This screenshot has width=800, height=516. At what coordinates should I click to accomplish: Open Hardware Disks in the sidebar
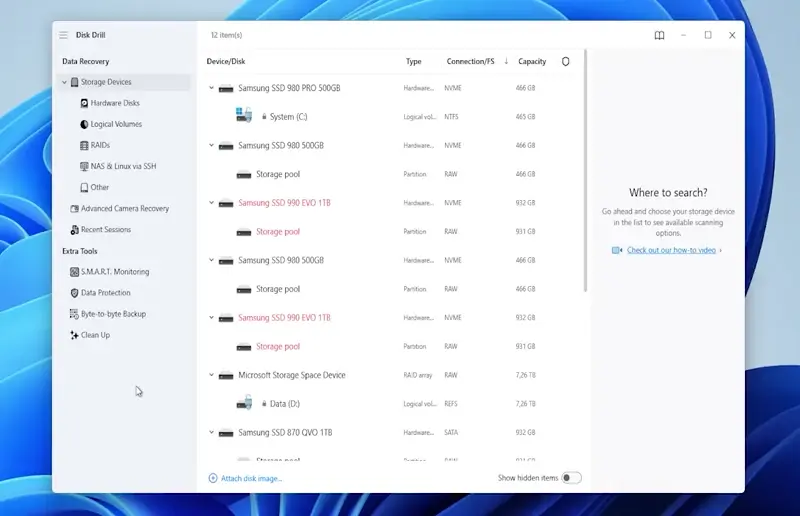pyautogui.click(x=115, y=103)
